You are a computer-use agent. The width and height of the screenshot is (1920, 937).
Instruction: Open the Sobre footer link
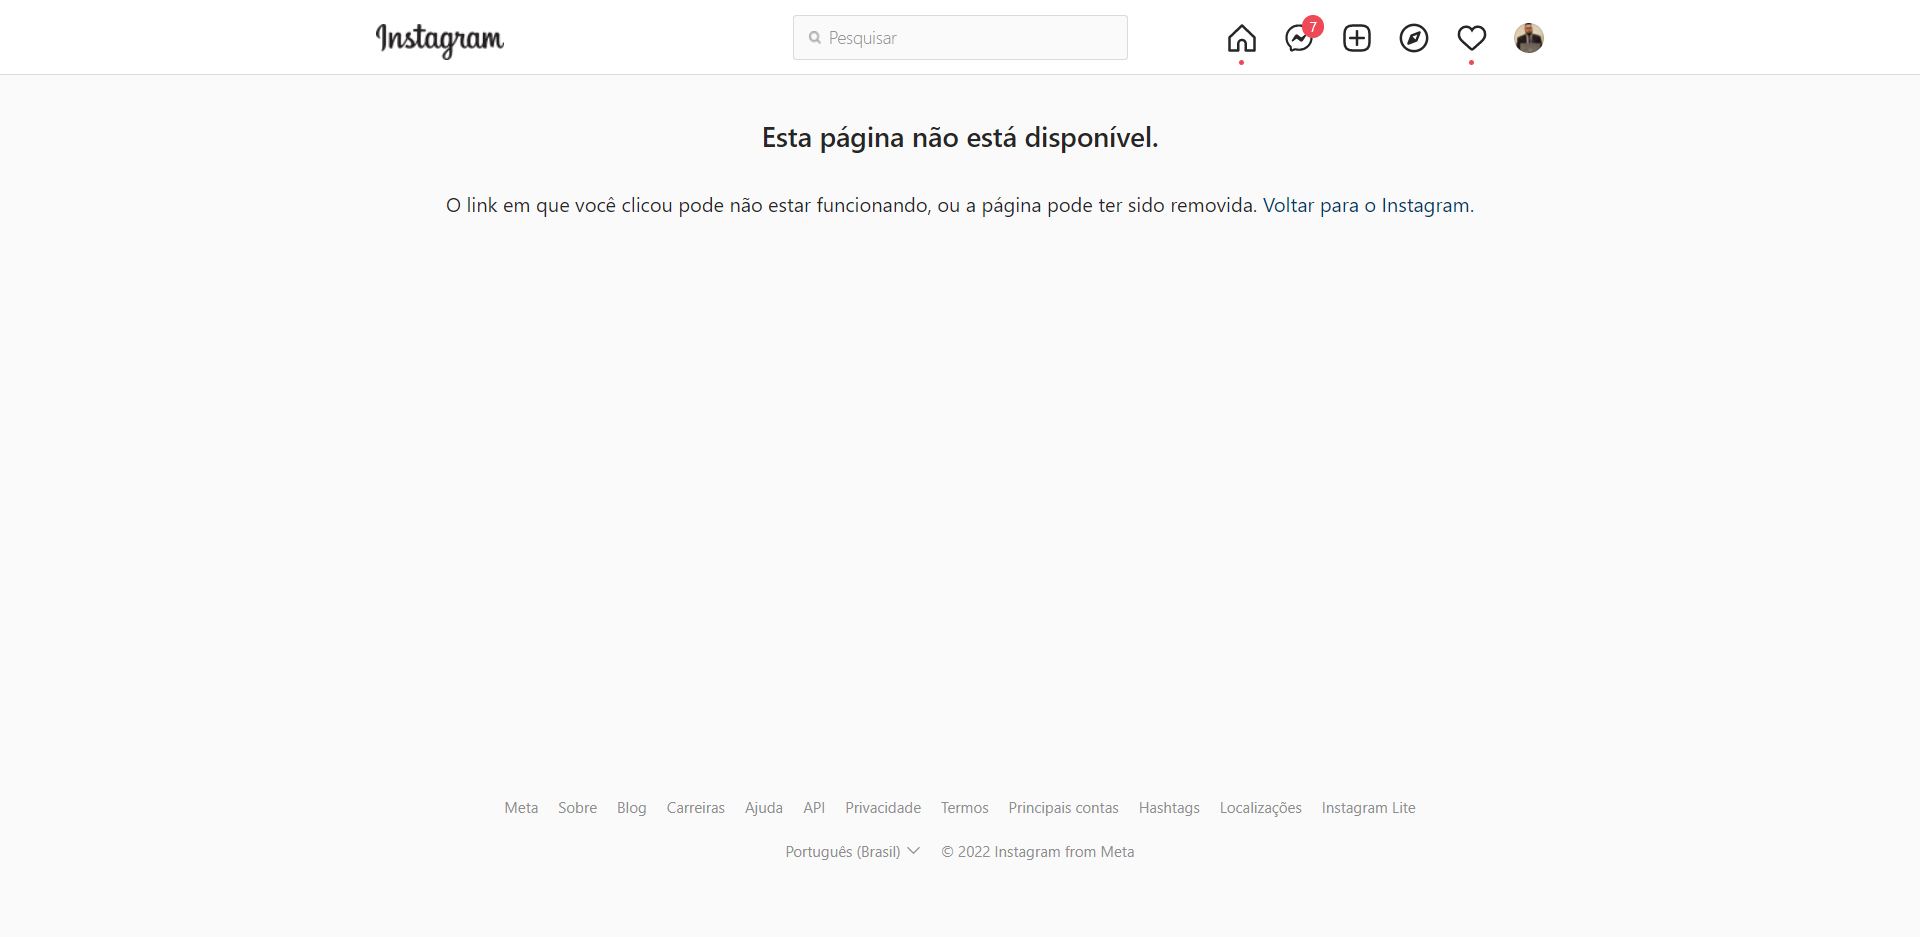(577, 808)
